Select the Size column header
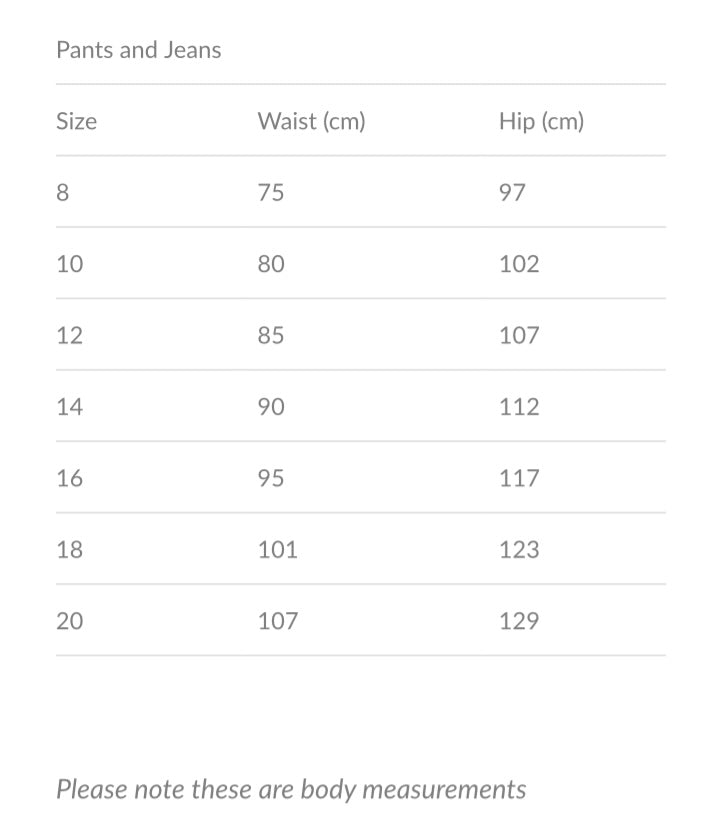The image size is (727, 832). tap(77, 121)
